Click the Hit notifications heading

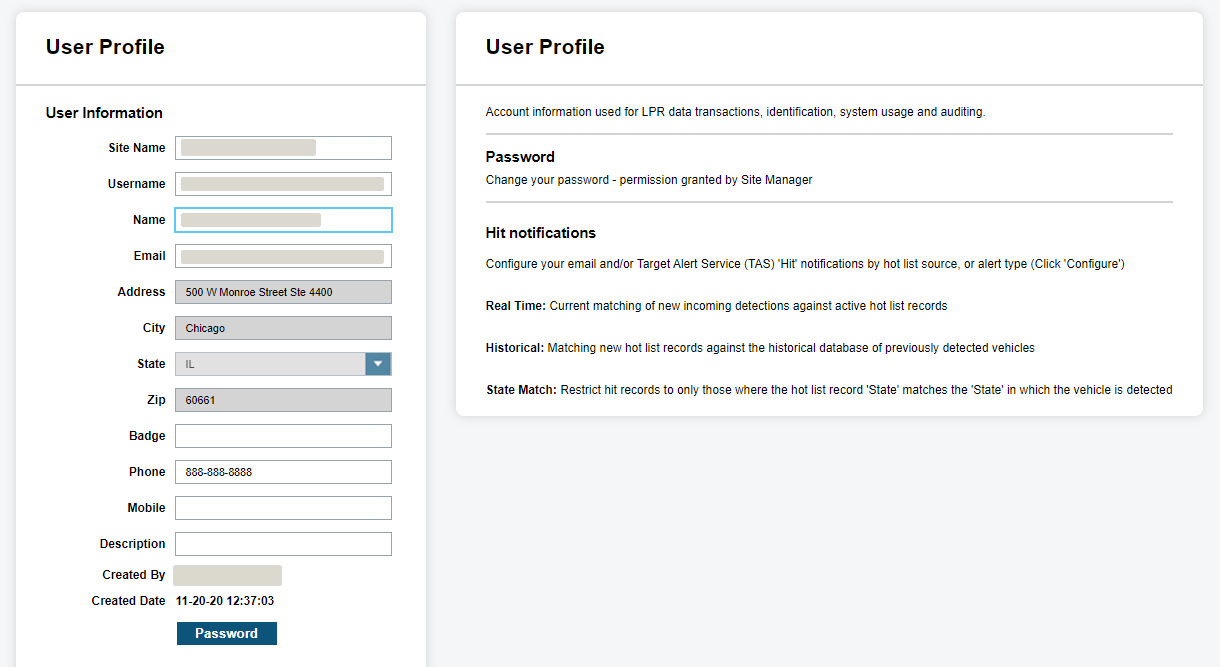point(540,233)
